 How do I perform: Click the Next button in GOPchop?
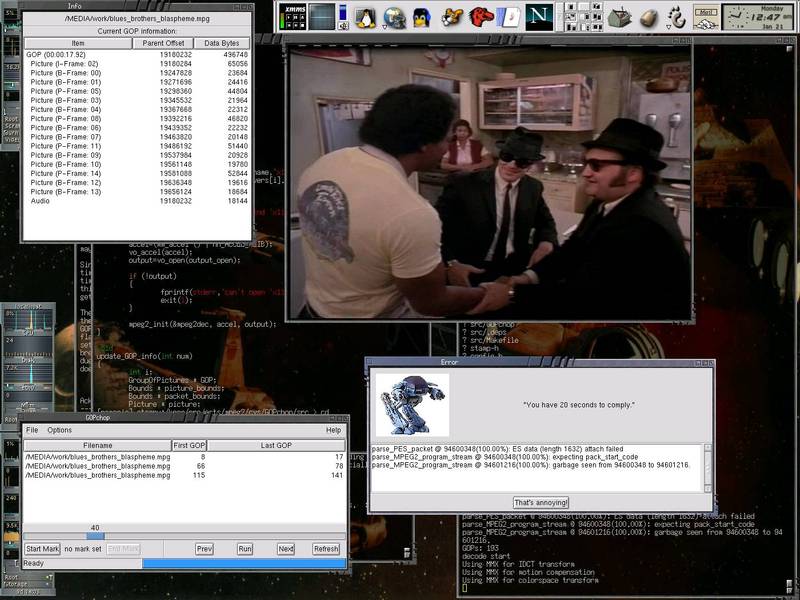click(286, 549)
